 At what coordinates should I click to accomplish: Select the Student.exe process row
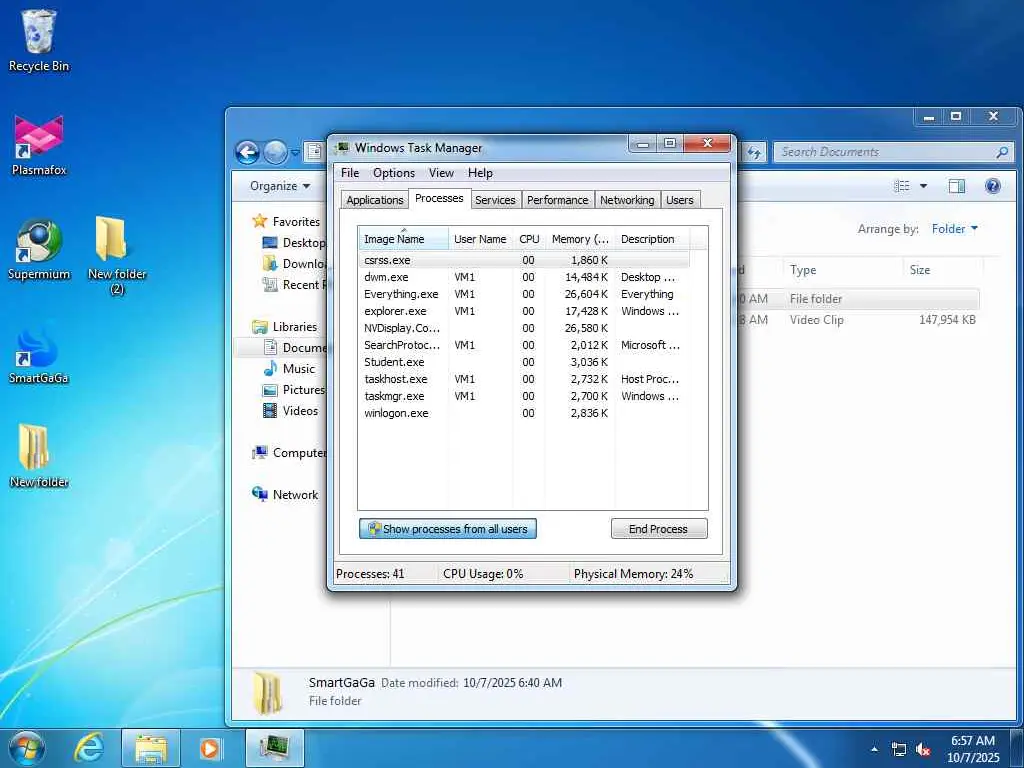(x=524, y=362)
